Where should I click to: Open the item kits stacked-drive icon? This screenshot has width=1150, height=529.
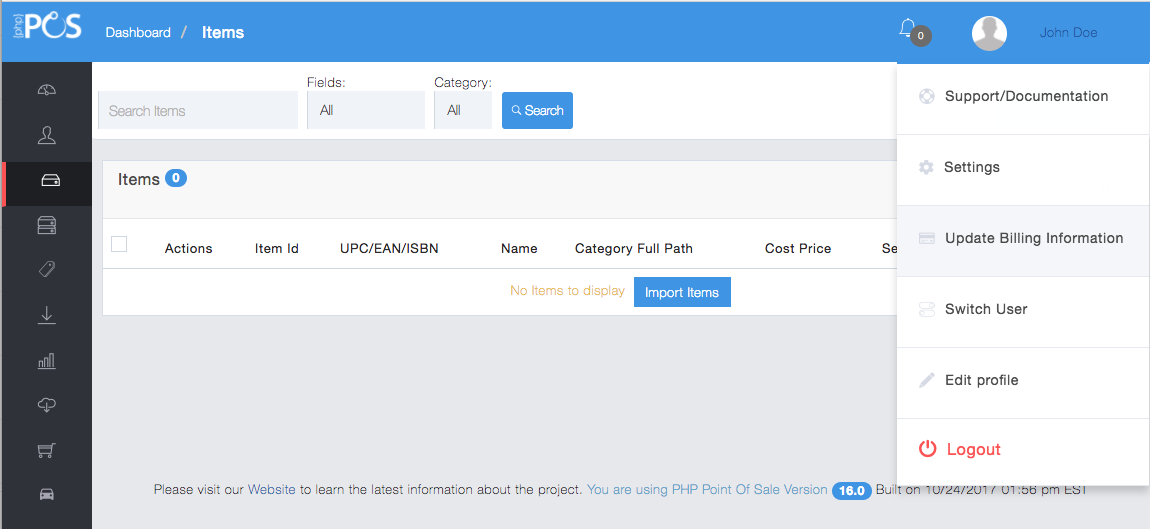[x=47, y=225]
